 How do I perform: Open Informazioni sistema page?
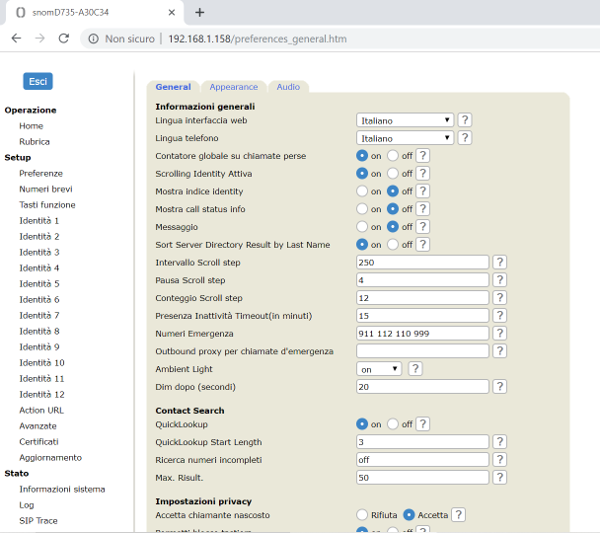pos(62,489)
